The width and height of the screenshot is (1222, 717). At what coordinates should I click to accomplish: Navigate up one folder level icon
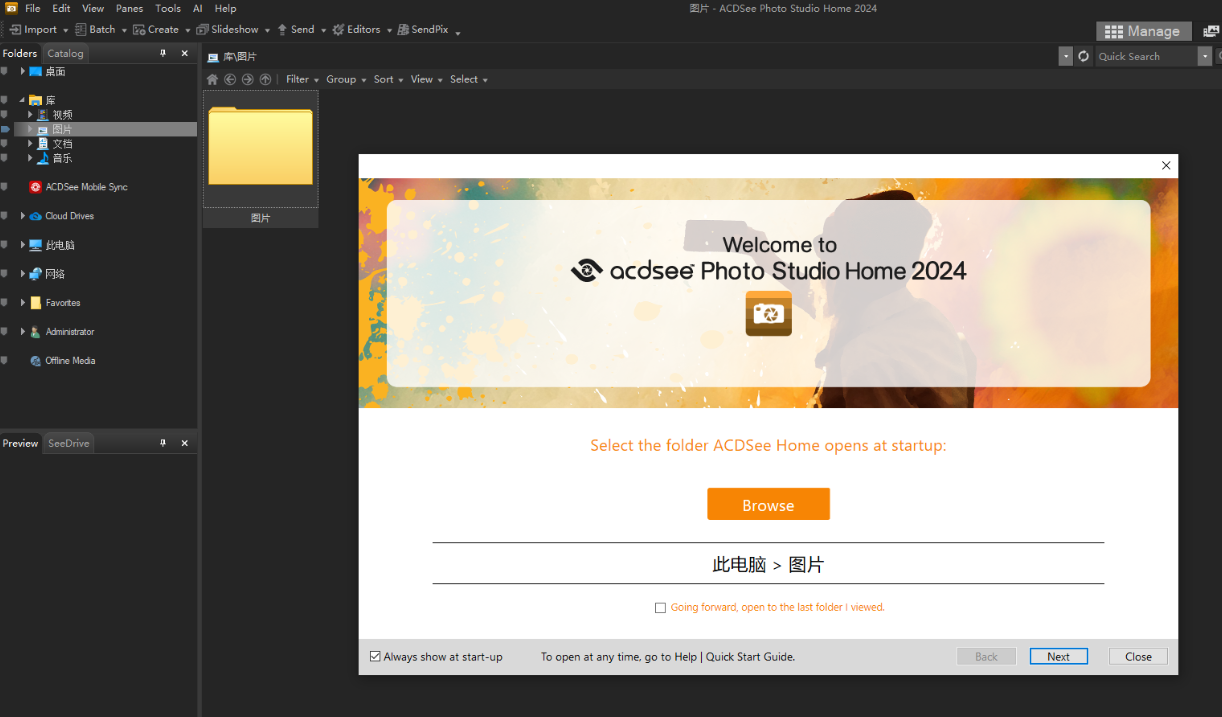click(x=265, y=79)
